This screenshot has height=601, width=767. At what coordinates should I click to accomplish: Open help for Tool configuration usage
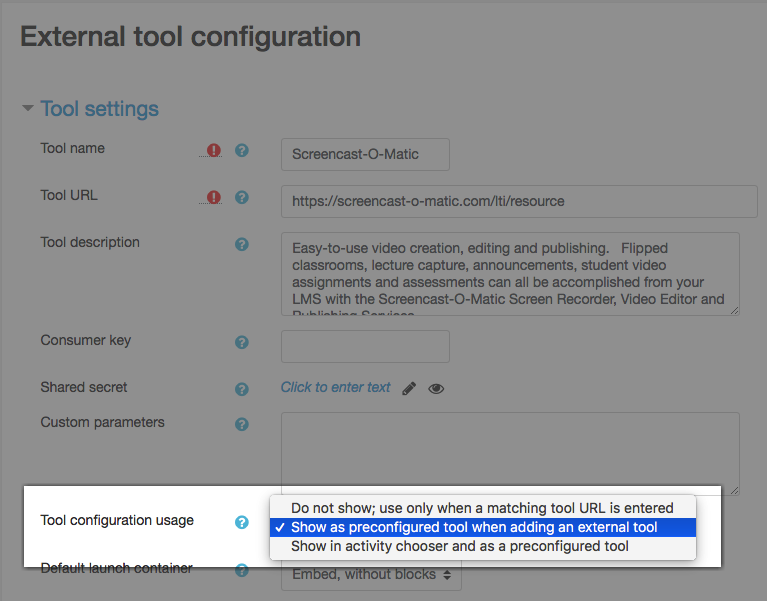[x=242, y=522]
